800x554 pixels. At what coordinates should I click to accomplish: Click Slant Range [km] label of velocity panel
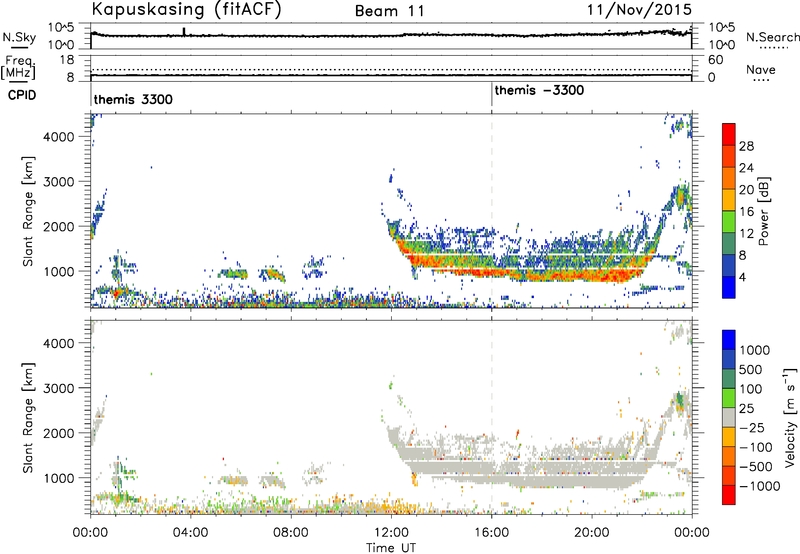pyautogui.click(x=28, y=418)
